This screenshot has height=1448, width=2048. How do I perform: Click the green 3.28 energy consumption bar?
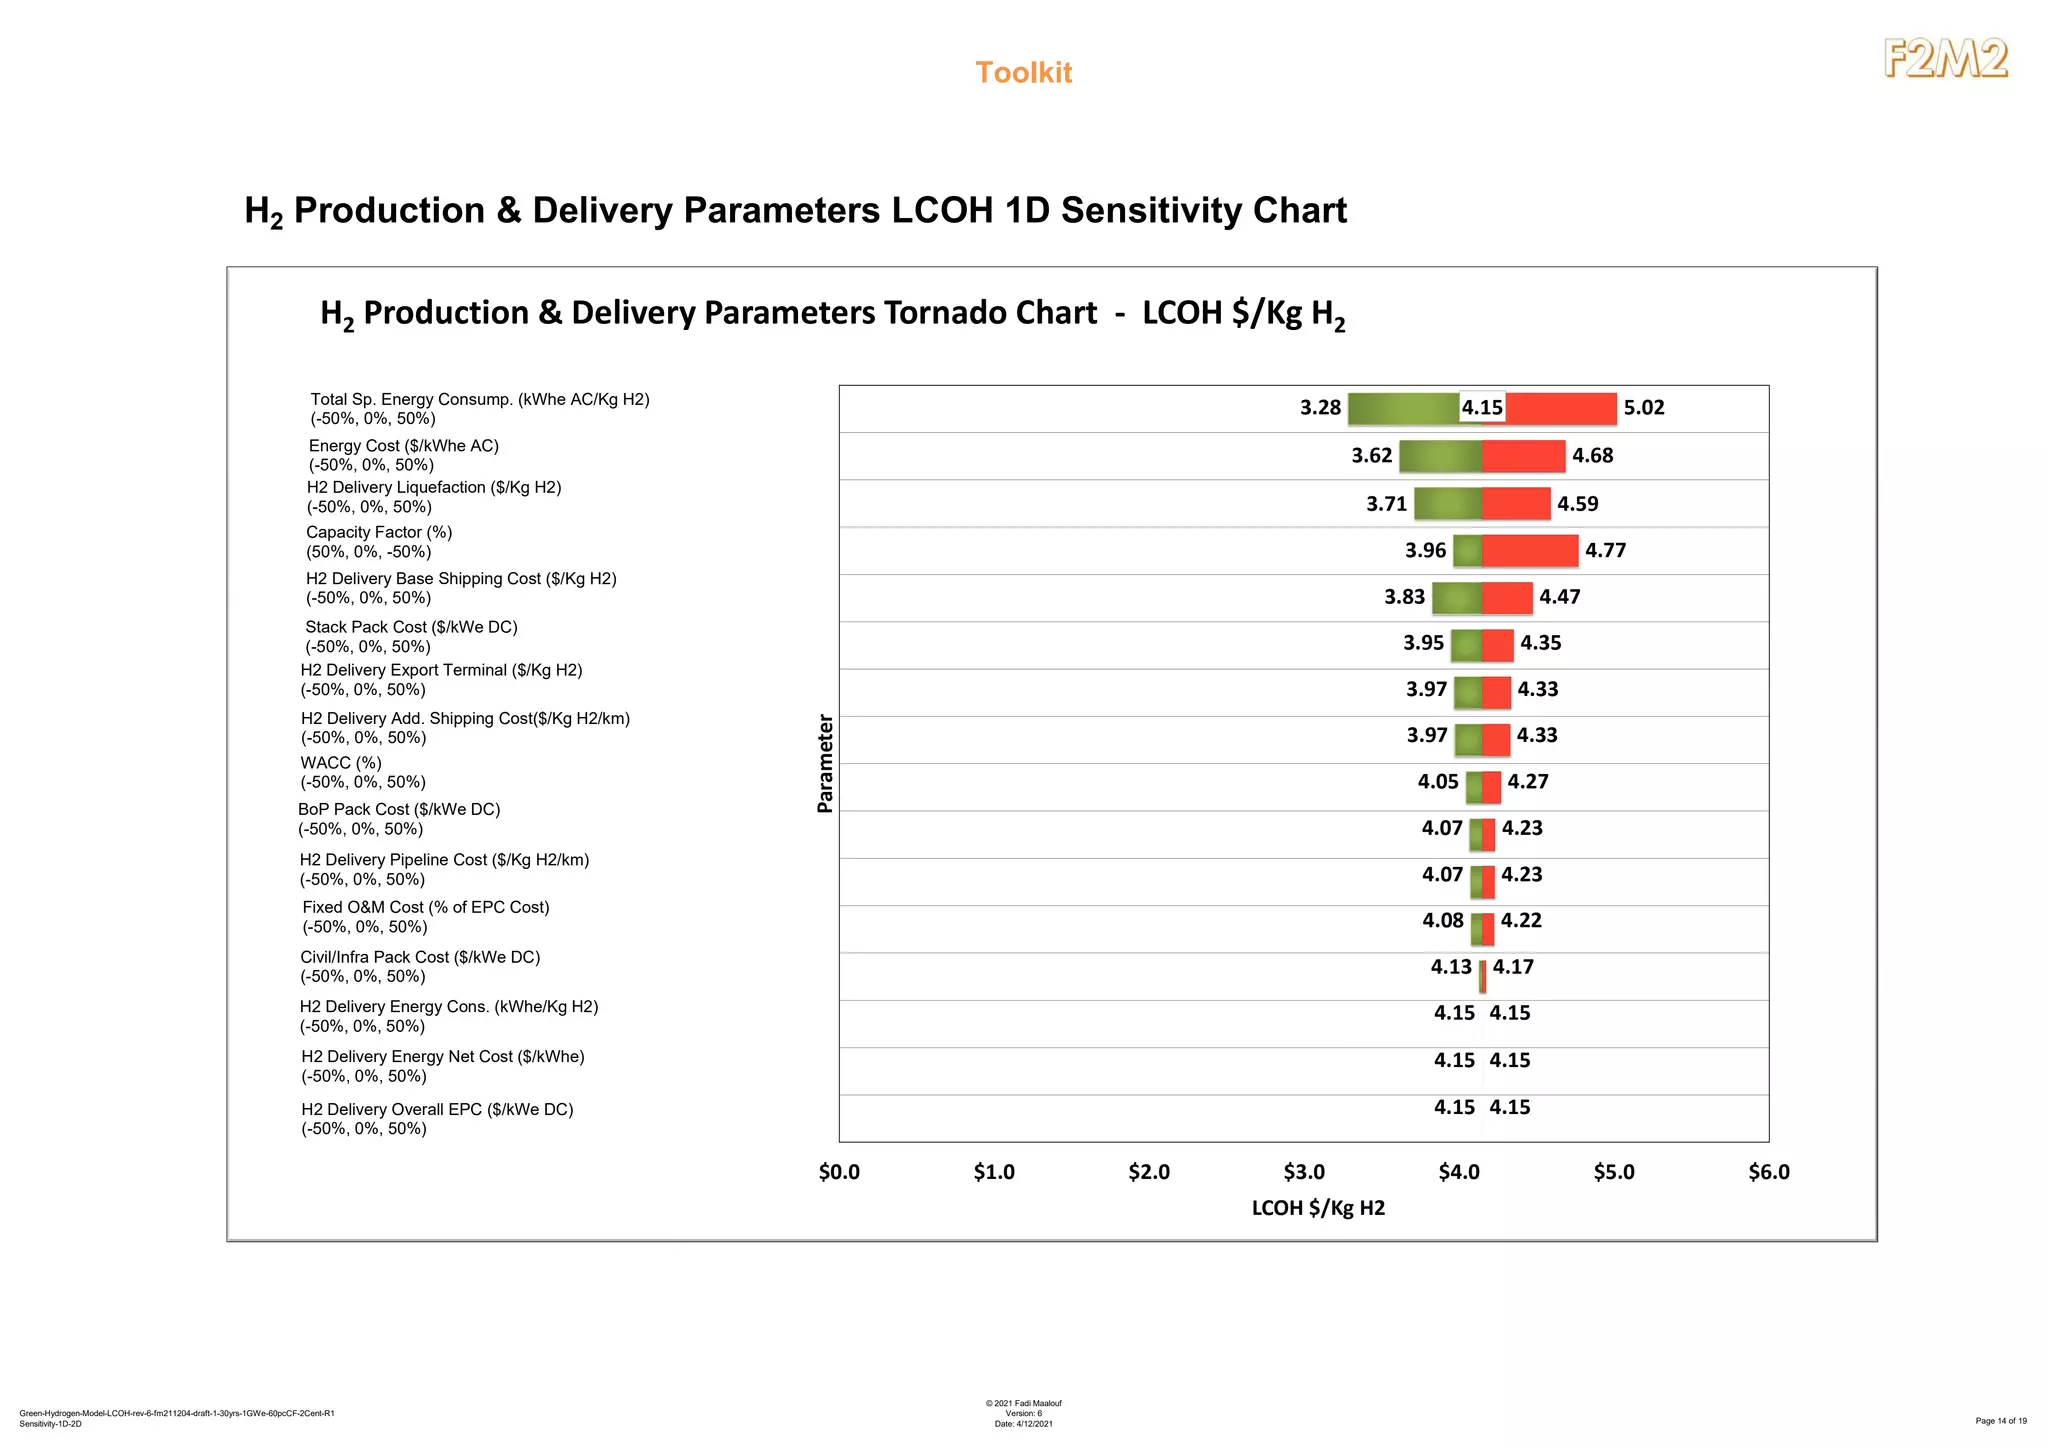[x=1402, y=408]
